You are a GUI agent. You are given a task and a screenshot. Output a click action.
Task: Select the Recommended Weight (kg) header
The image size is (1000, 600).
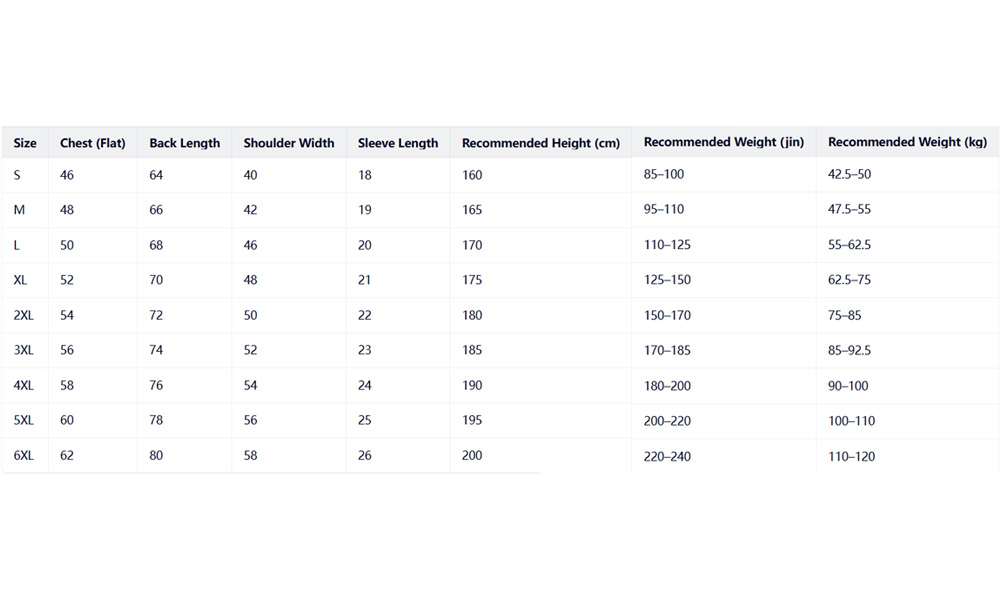pyautogui.click(x=908, y=142)
